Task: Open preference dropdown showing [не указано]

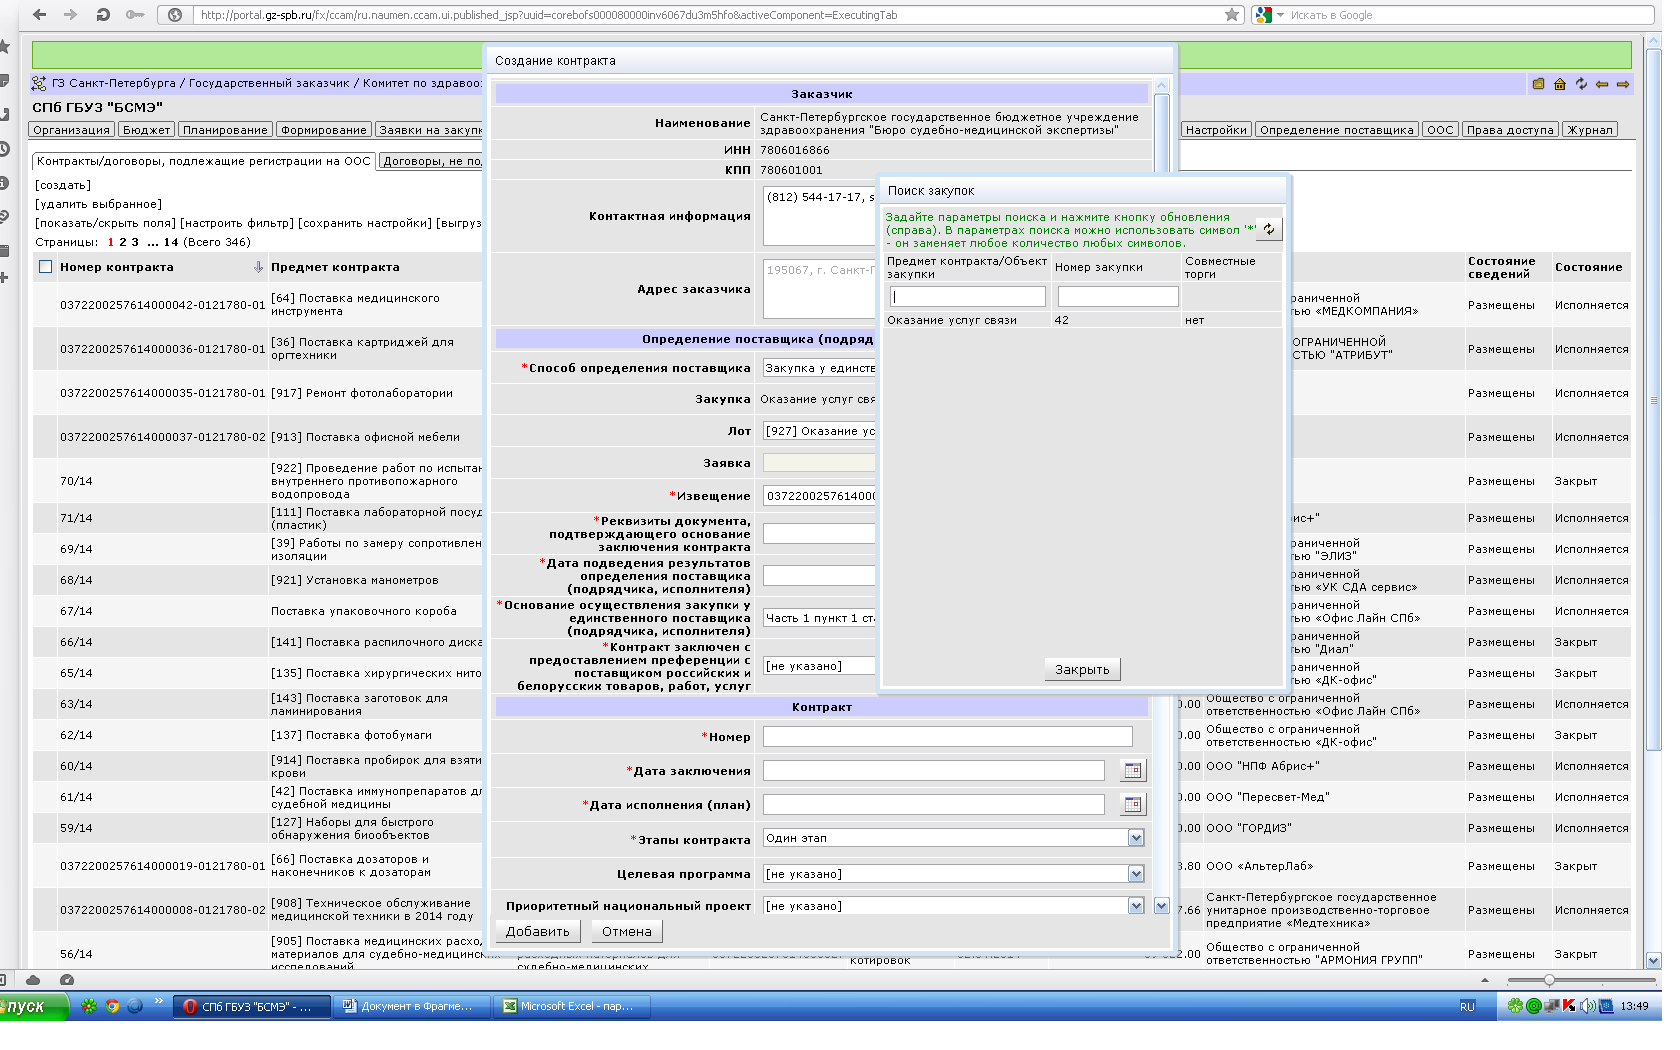Action: coord(819,666)
